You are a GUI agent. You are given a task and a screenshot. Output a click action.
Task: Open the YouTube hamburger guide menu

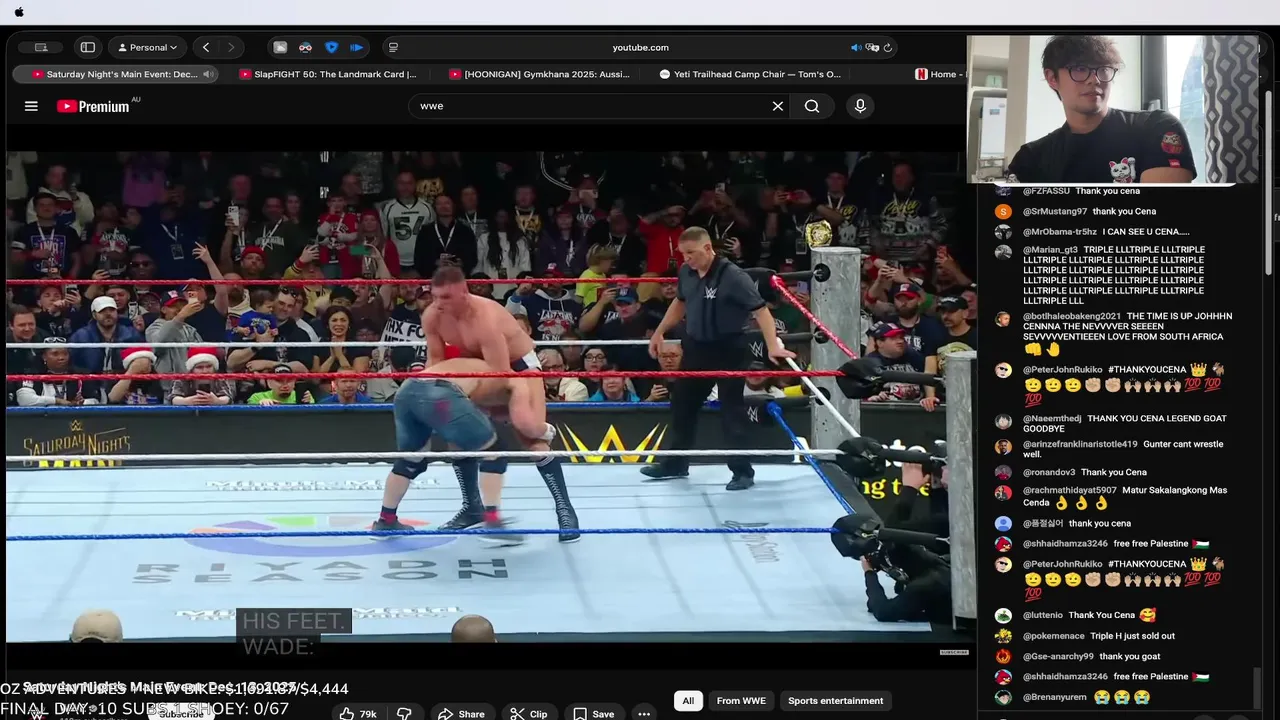click(x=31, y=106)
